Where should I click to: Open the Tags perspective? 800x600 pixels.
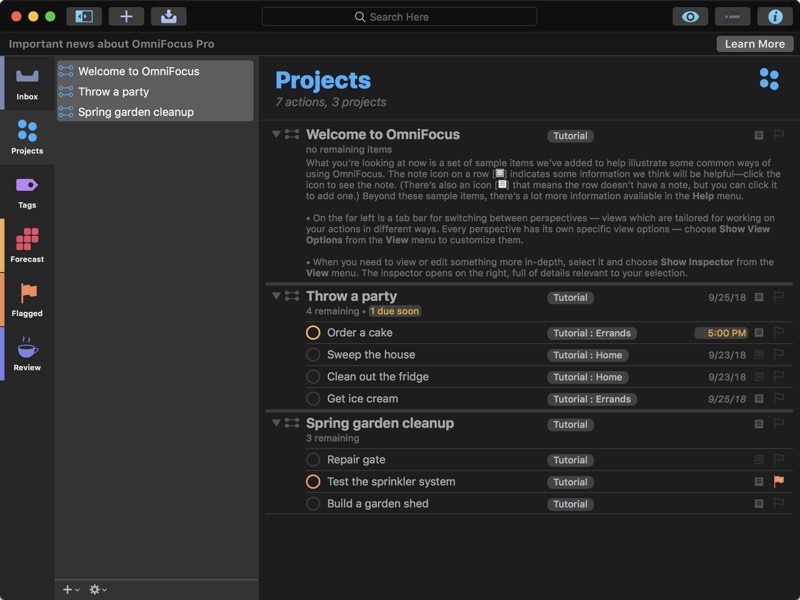pos(27,192)
